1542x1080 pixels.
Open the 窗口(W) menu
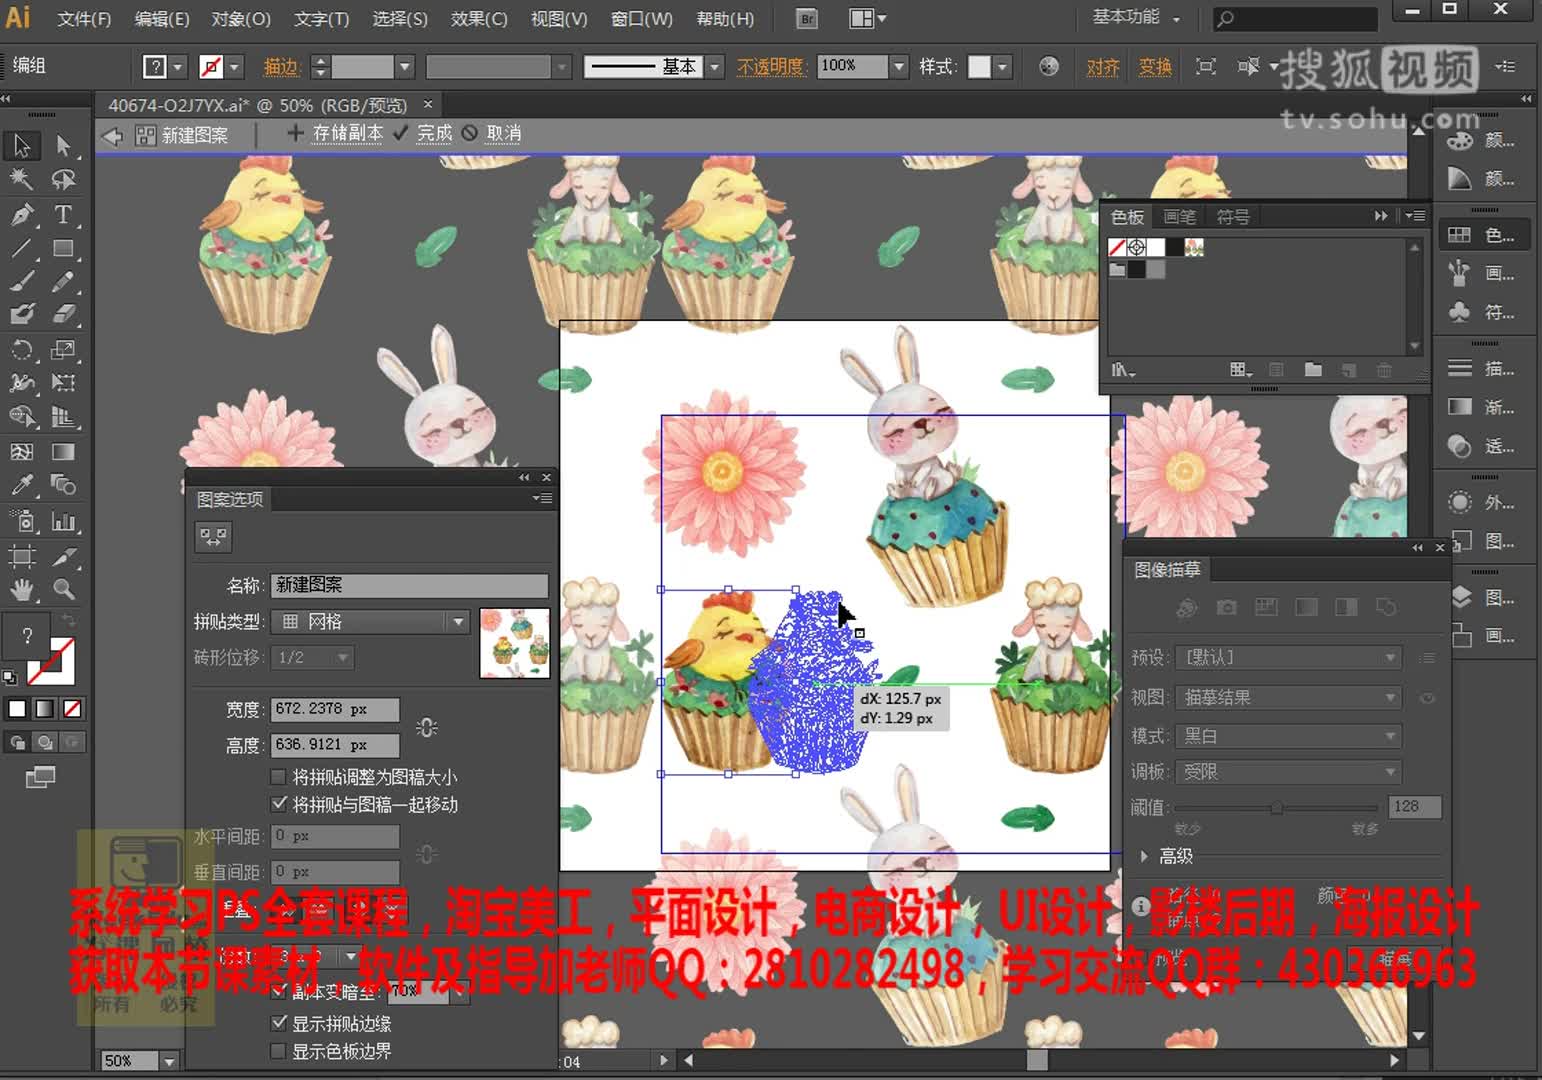pyautogui.click(x=641, y=19)
